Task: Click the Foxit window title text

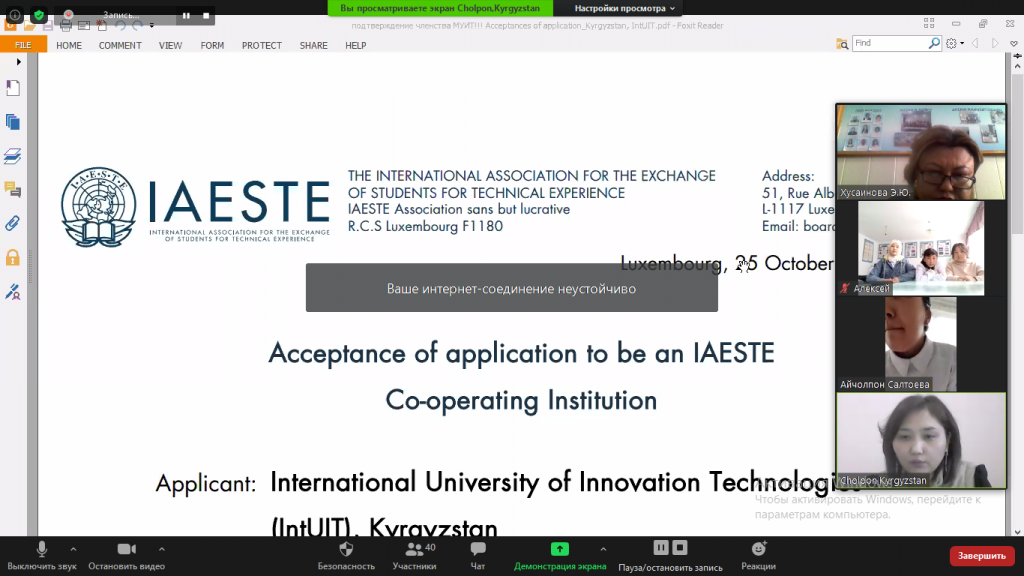Action: (x=537, y=25)
